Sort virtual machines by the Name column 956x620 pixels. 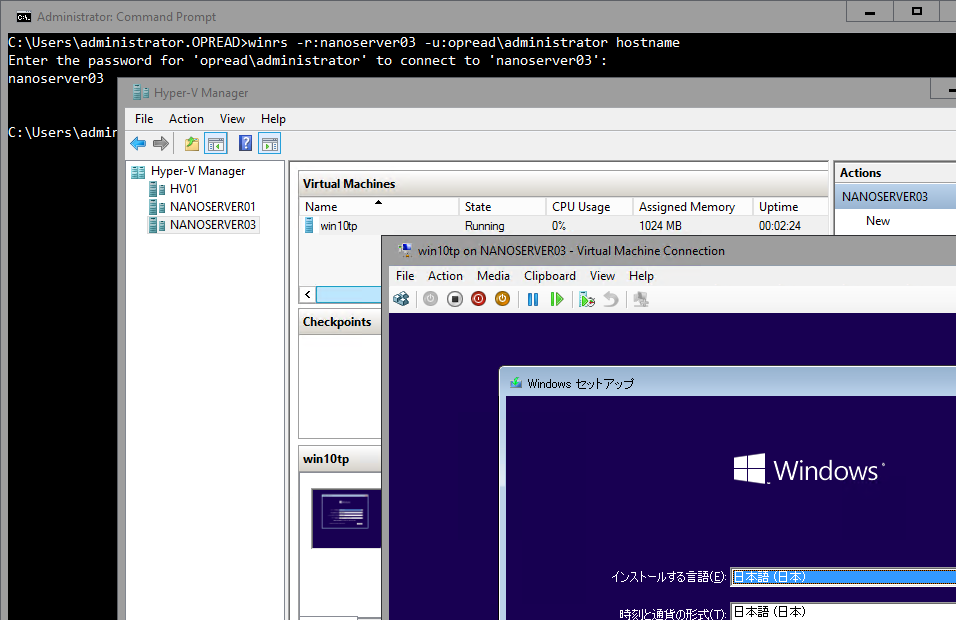tap(378, 207)
